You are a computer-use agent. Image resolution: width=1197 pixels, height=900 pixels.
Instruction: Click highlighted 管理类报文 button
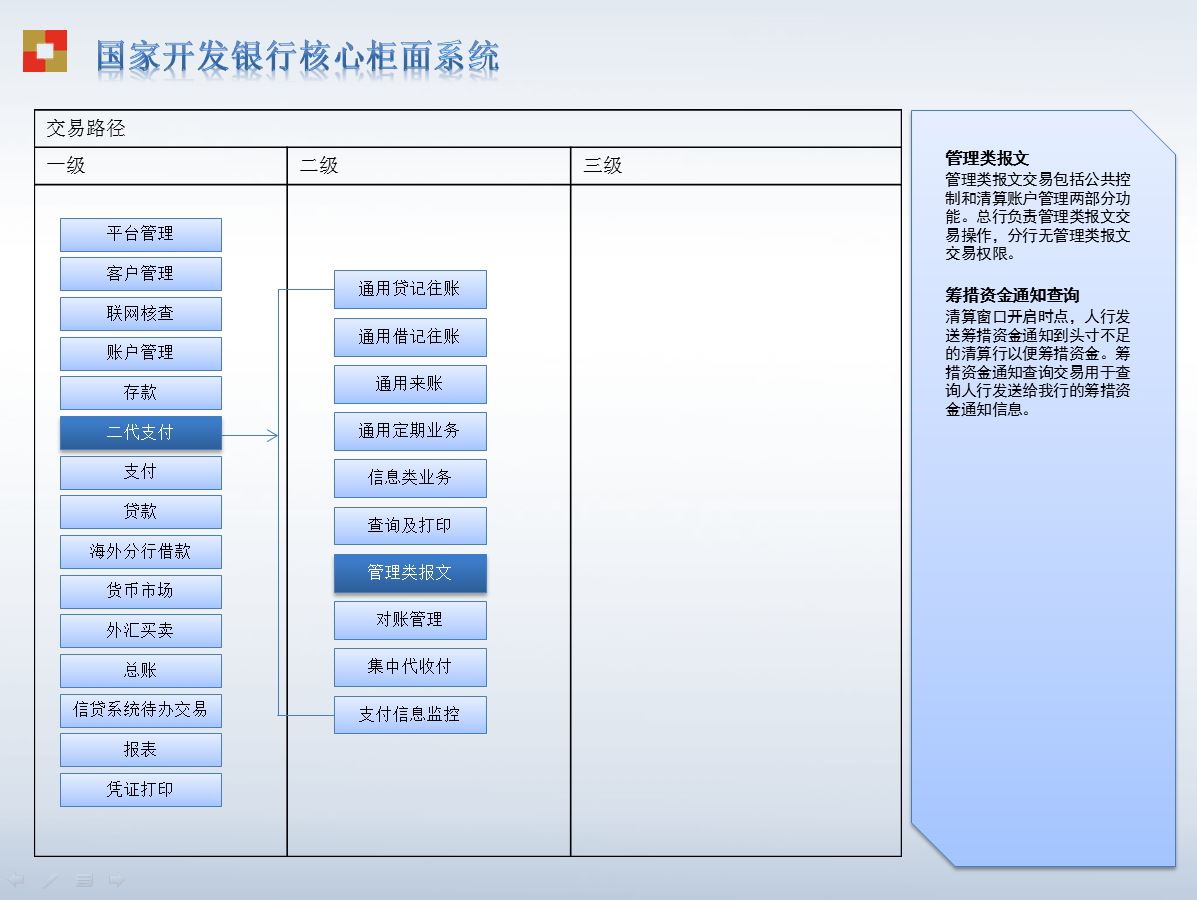pyautogui.click(x=410, y=573)
